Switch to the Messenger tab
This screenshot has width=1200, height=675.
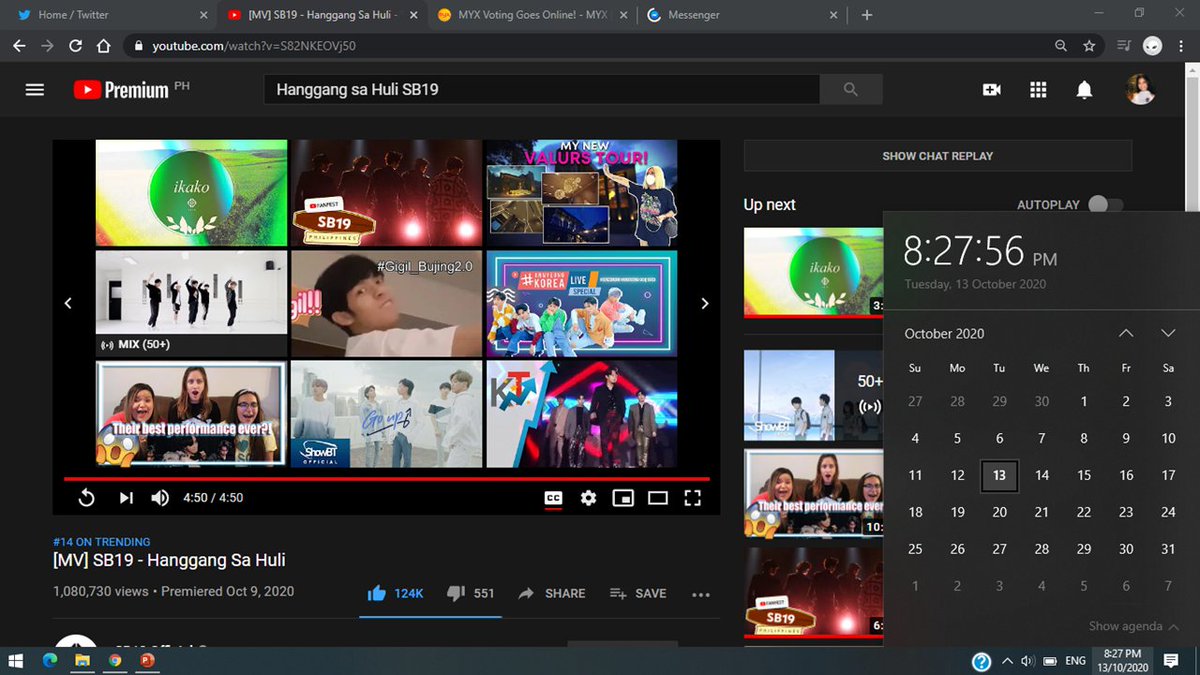[743, 15]
